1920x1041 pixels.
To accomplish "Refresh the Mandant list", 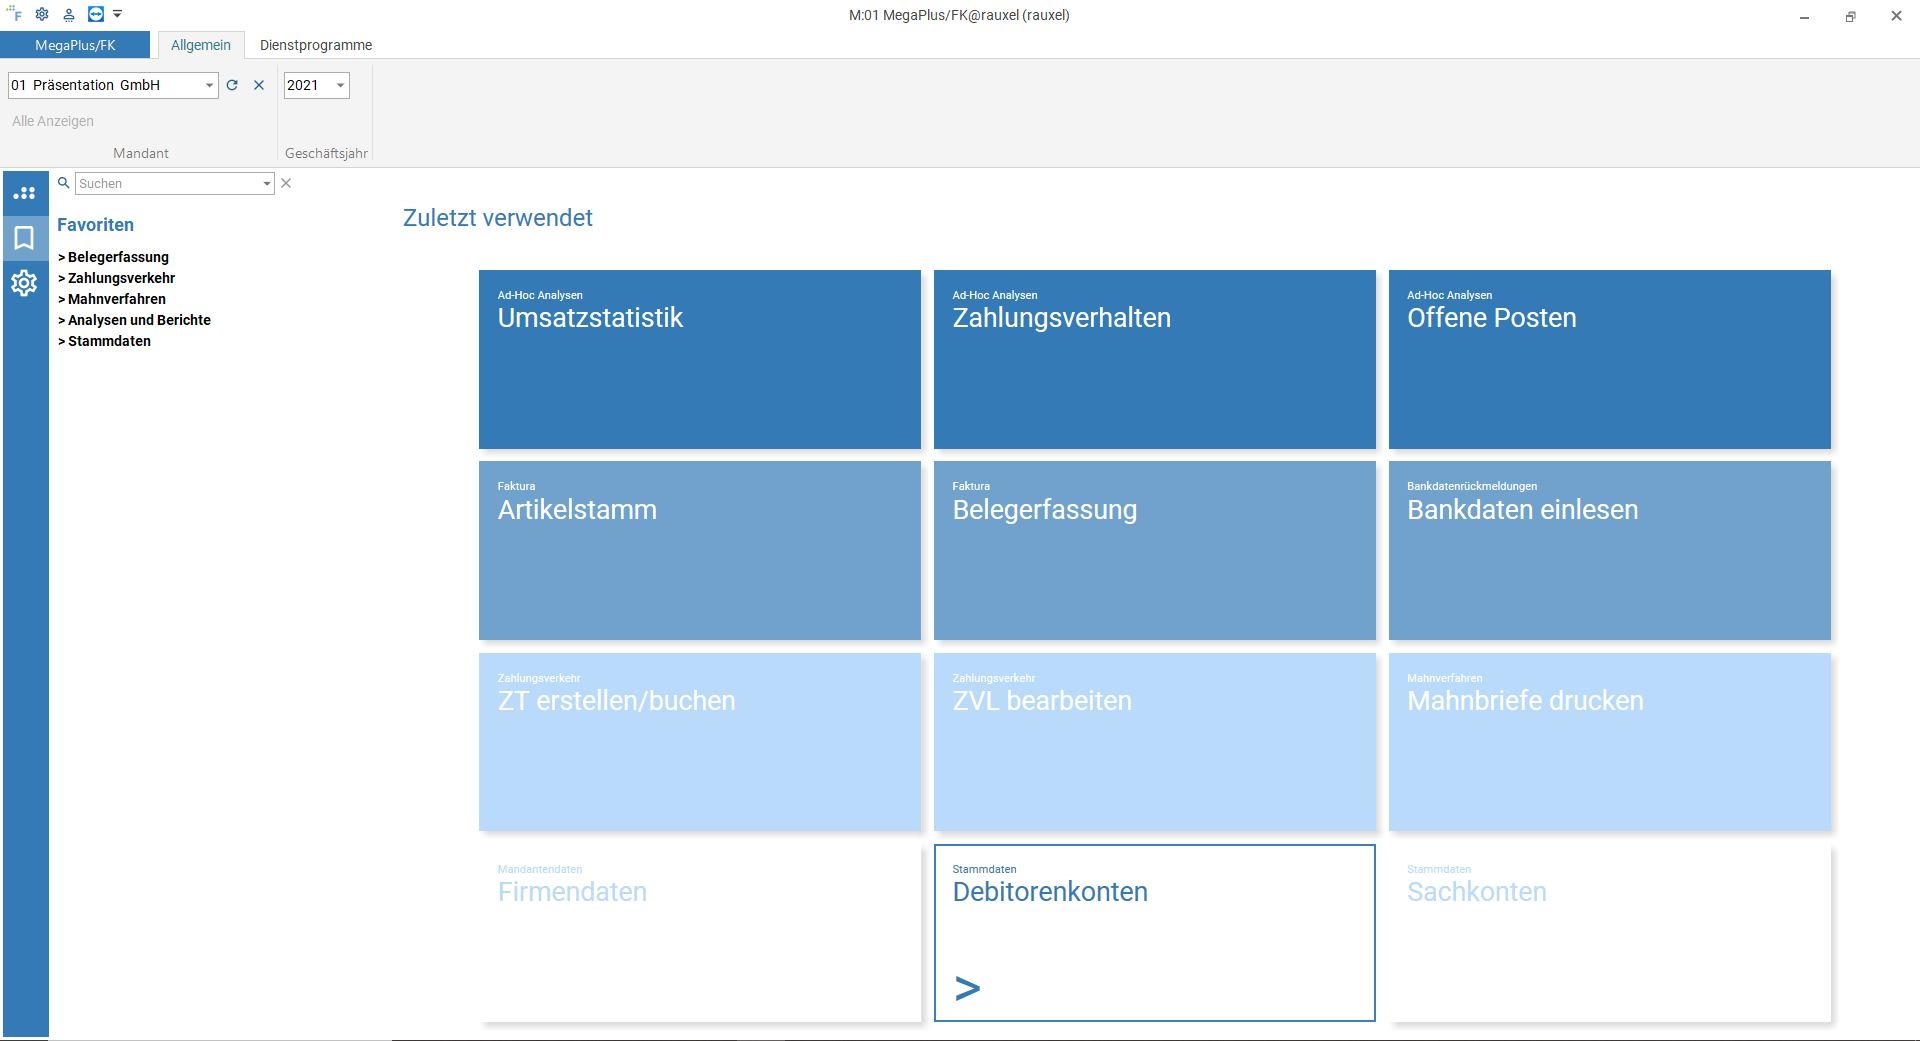I will click(x=232, y=85).
